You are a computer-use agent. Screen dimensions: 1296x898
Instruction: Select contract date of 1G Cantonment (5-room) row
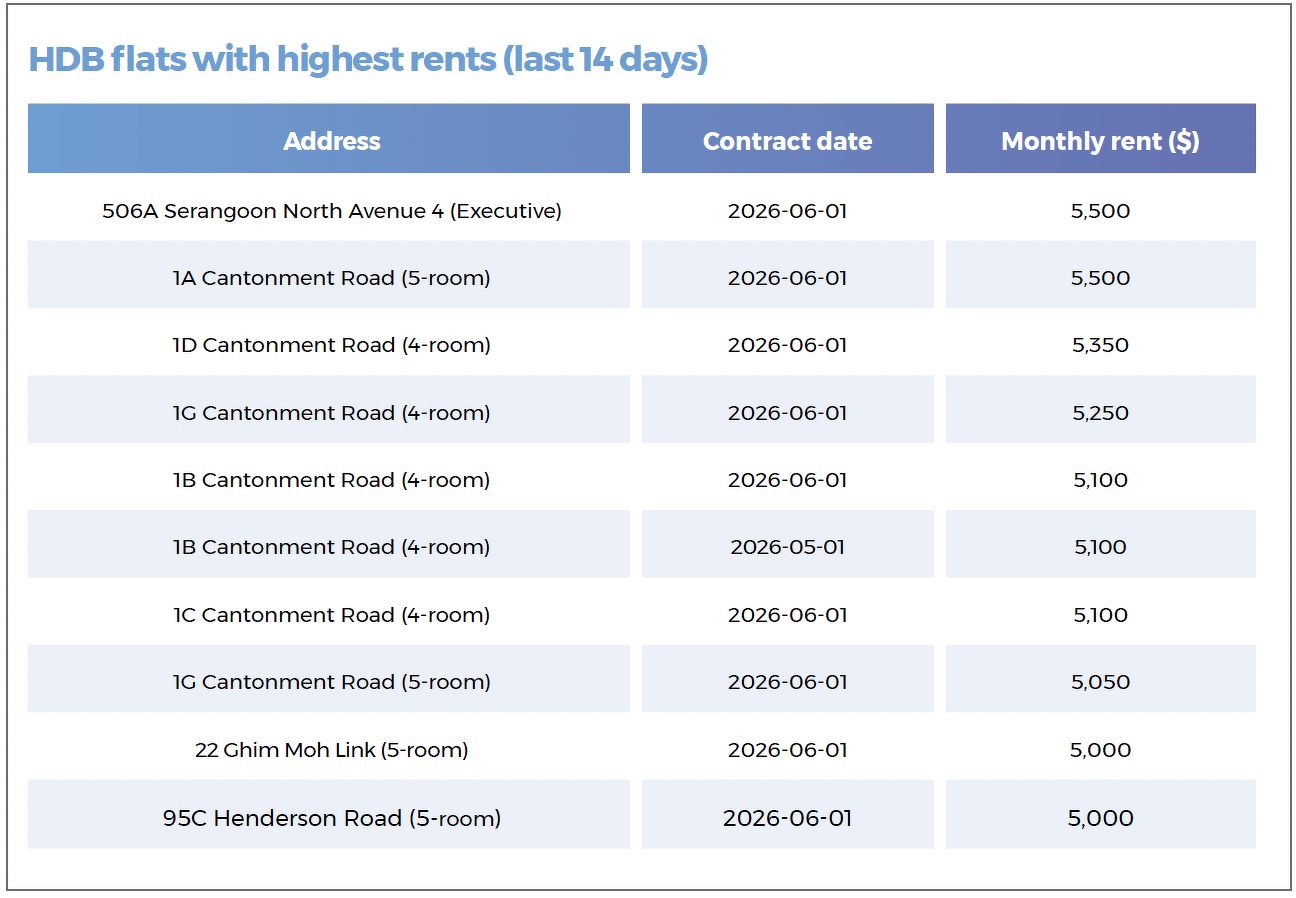788,682
